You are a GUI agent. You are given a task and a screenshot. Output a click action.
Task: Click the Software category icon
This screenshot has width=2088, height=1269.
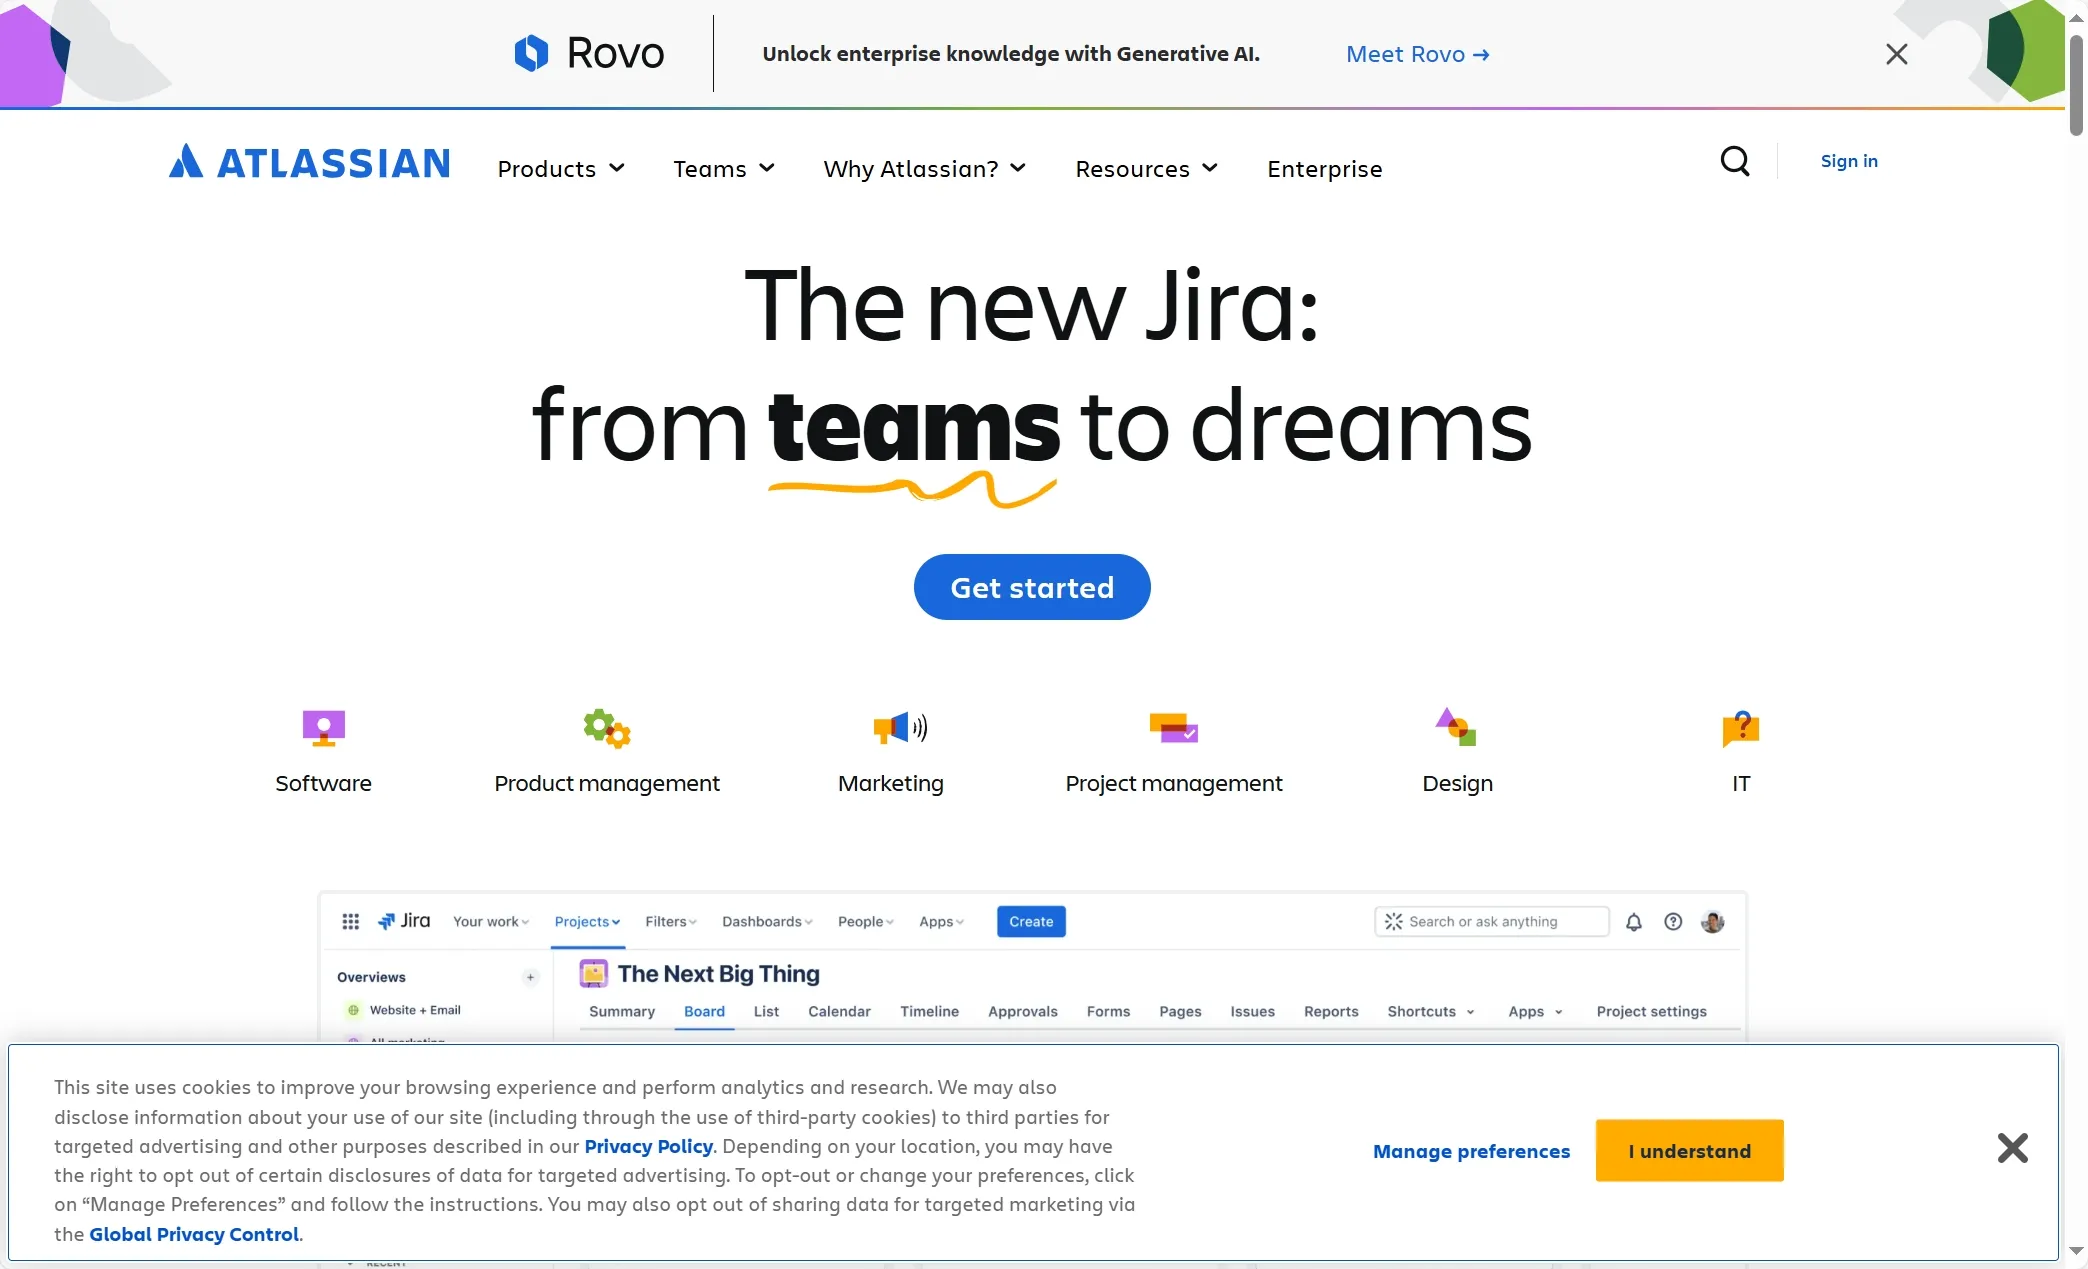click(x=322, y=726)
